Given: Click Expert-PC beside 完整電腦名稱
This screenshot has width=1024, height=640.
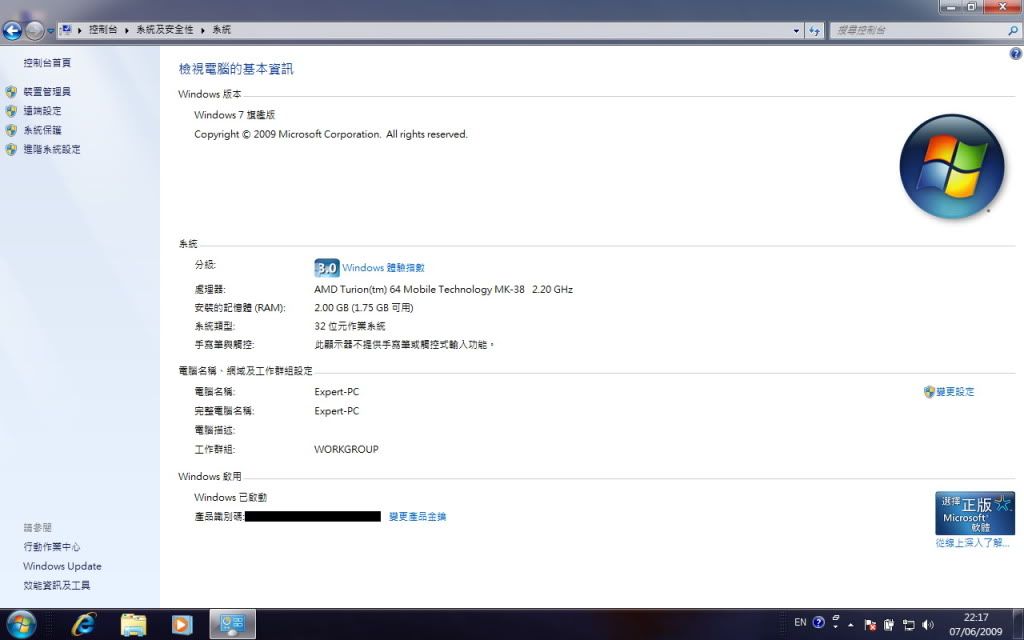Looking at the screenshot, I should (336, 411).
